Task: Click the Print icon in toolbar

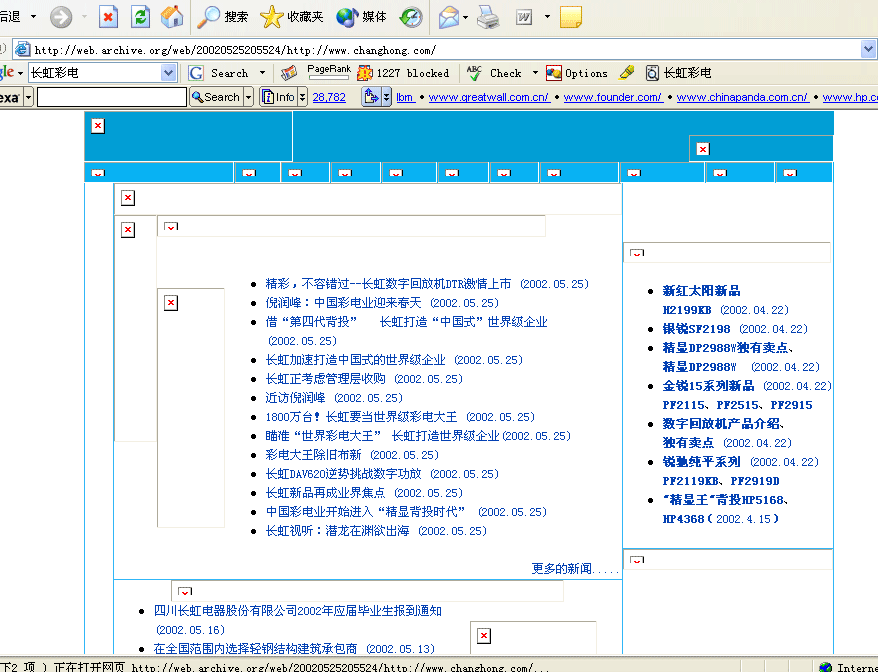Action: (487, 17)
